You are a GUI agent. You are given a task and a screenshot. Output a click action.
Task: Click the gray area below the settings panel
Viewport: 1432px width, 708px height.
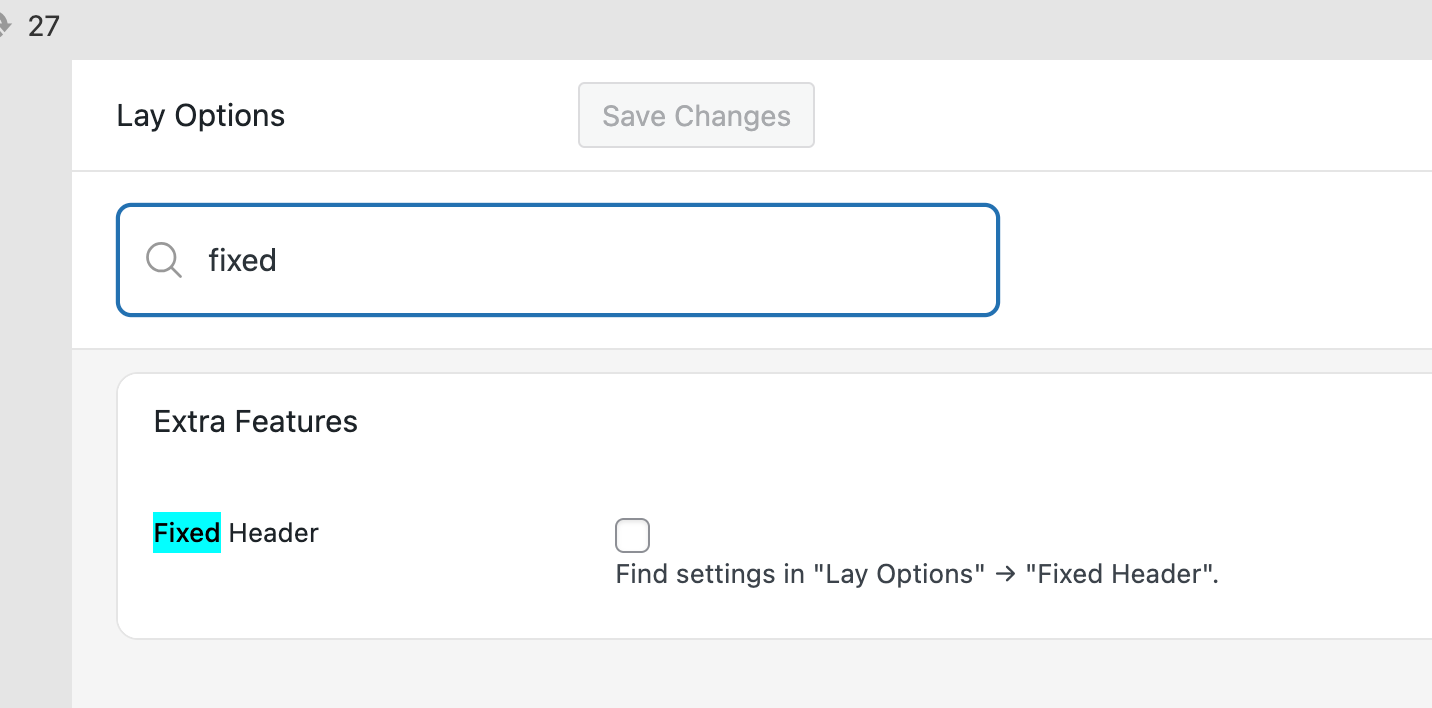coord(700,675)
